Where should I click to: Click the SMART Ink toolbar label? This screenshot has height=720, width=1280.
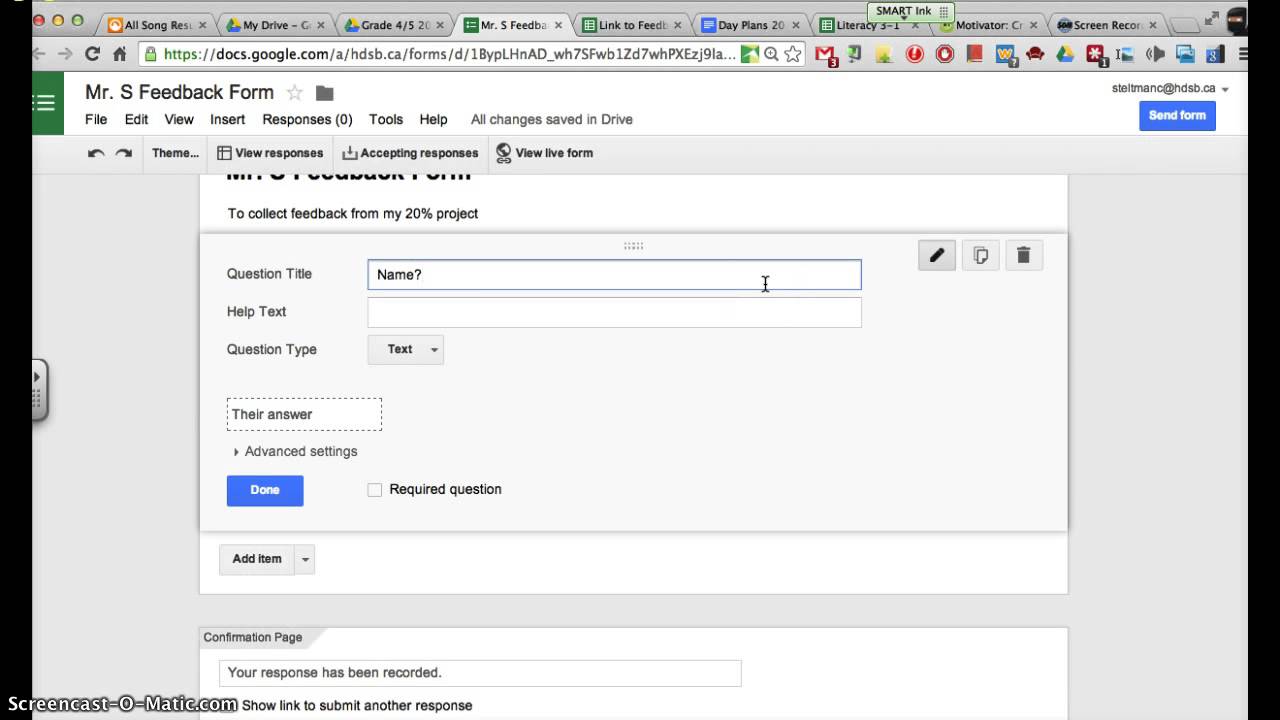[x=904, y=11]
